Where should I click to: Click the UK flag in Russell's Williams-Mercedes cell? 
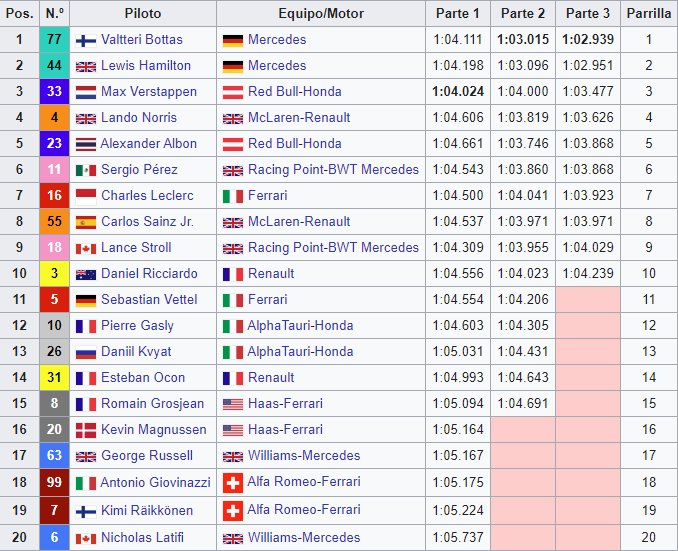click(x=233, y=456)
